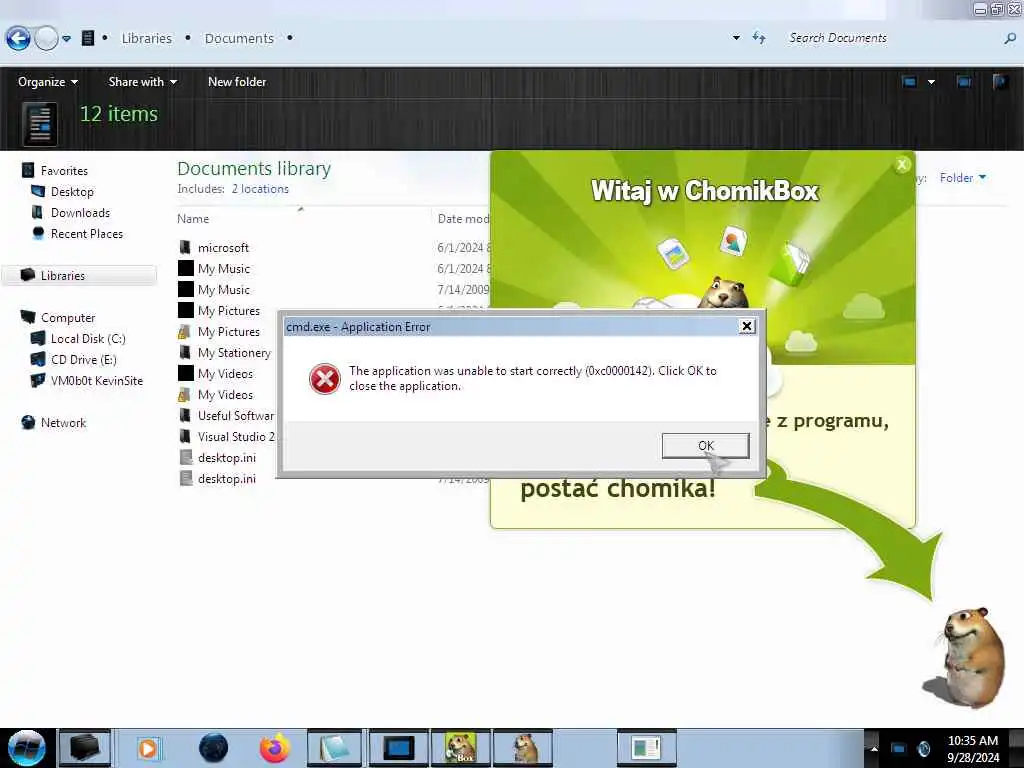Select the Visual Studio folder

coord(236,436)
